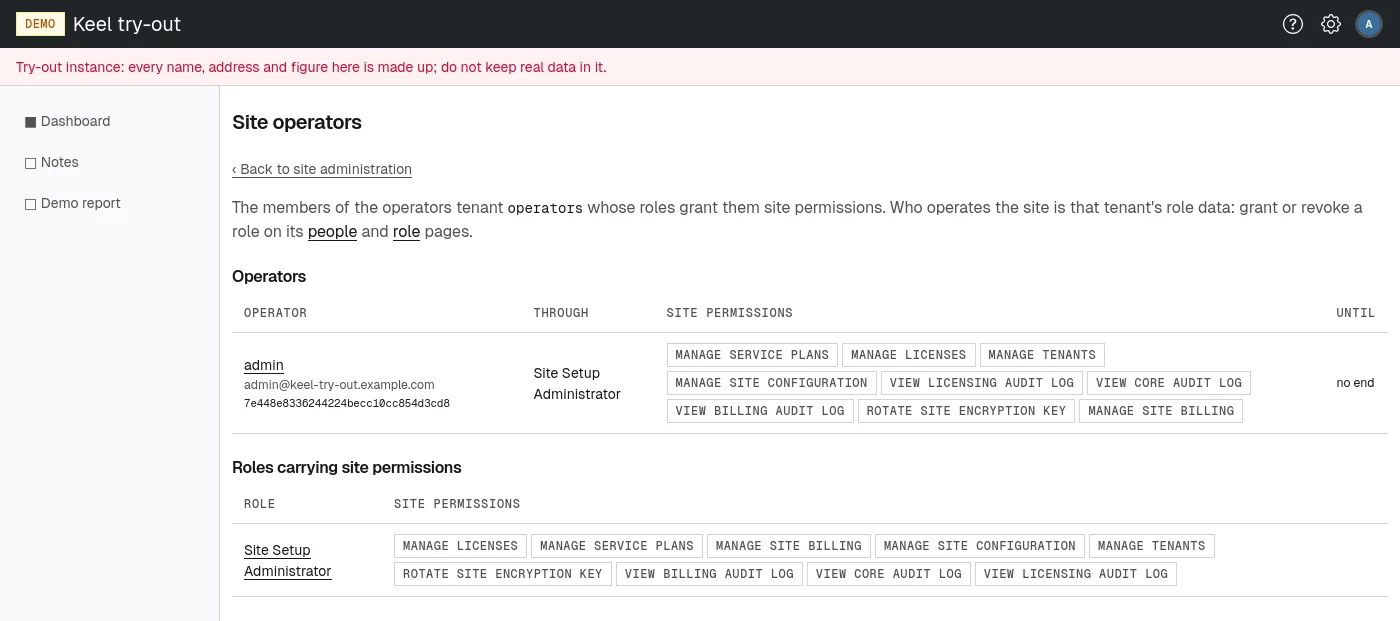Click roles table VIEW BILLING AUDIT LOG tag
Image resolution: width=1400 pixels, height=621 pixels.
click(709, 574)
